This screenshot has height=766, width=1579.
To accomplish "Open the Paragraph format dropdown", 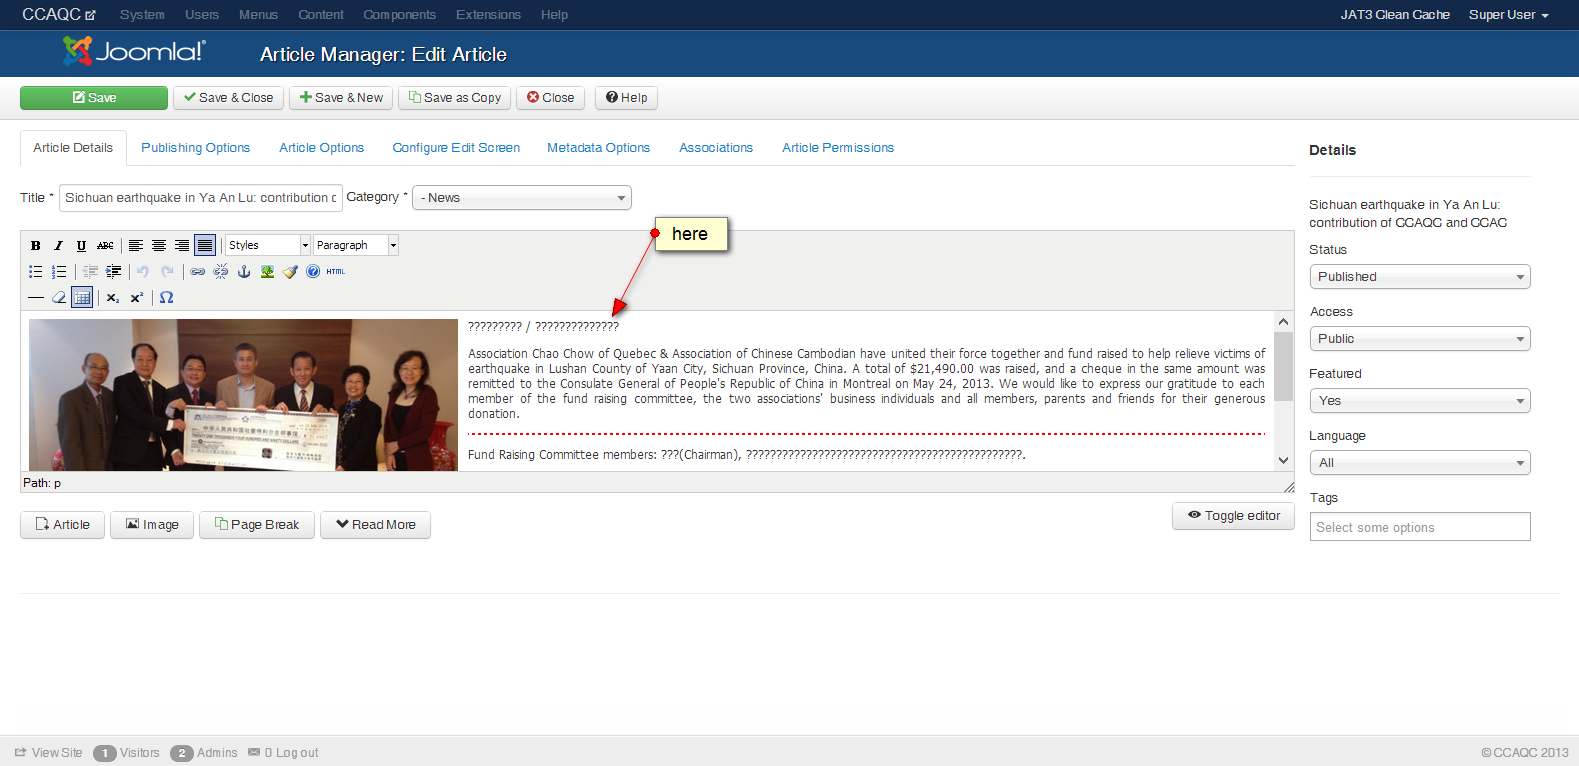I will (356, 245).
